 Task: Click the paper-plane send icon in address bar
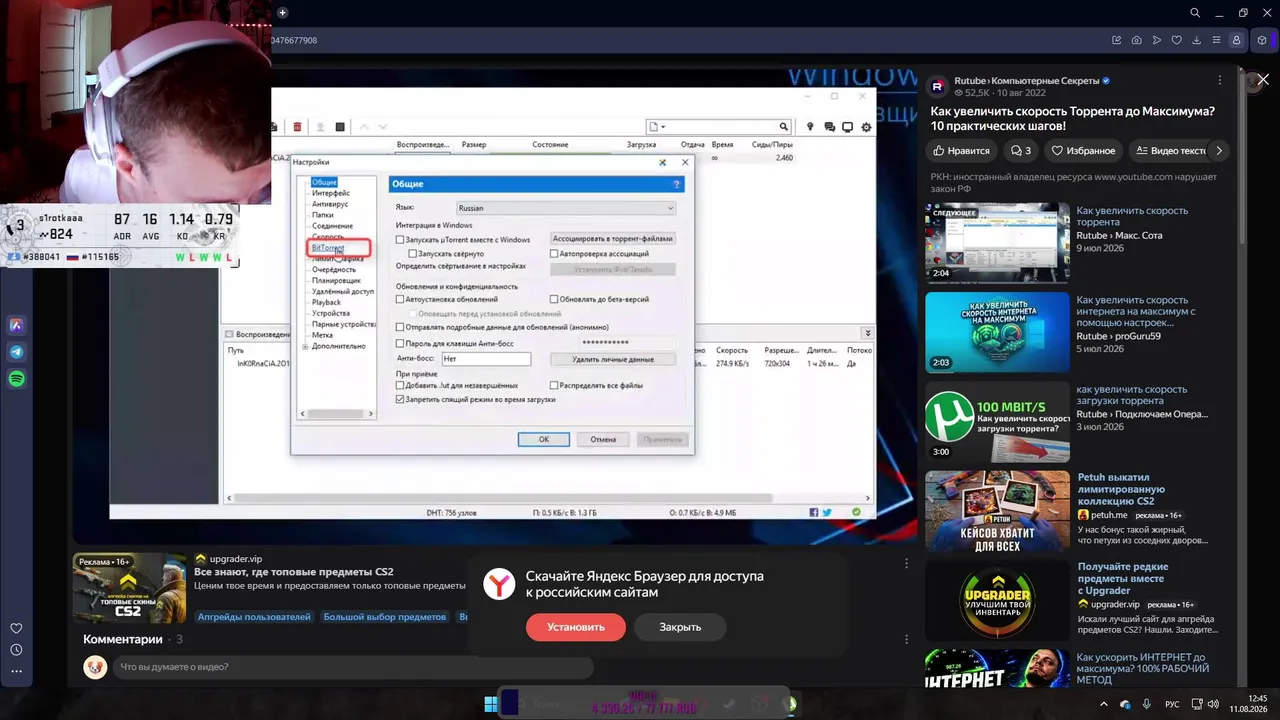(1157, 40)
